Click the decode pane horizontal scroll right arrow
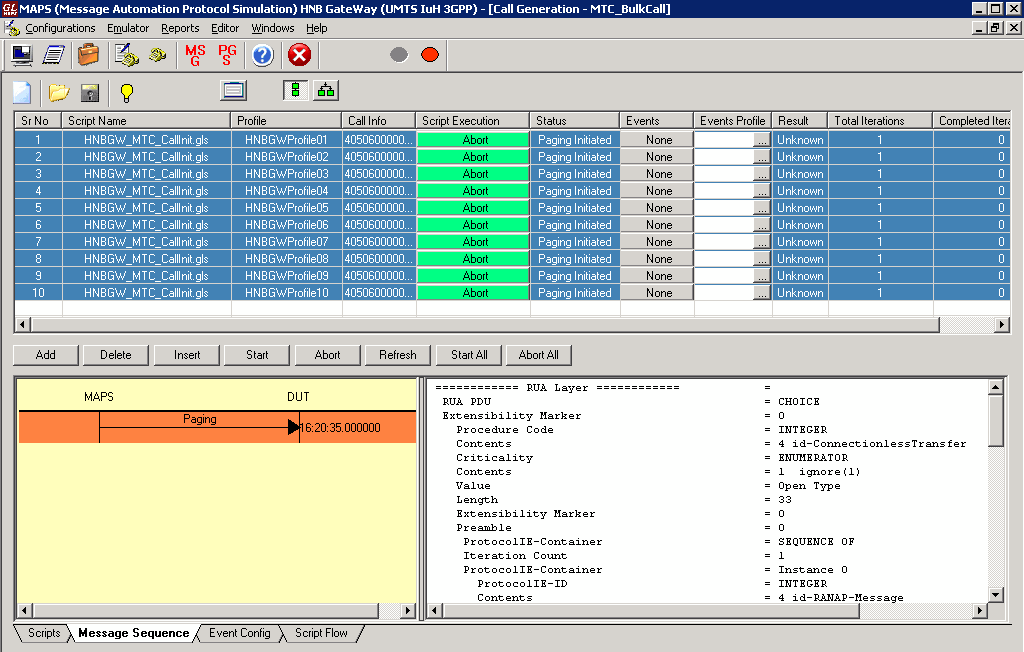Viewport: 1024px width, 652px height. [979, 610]
